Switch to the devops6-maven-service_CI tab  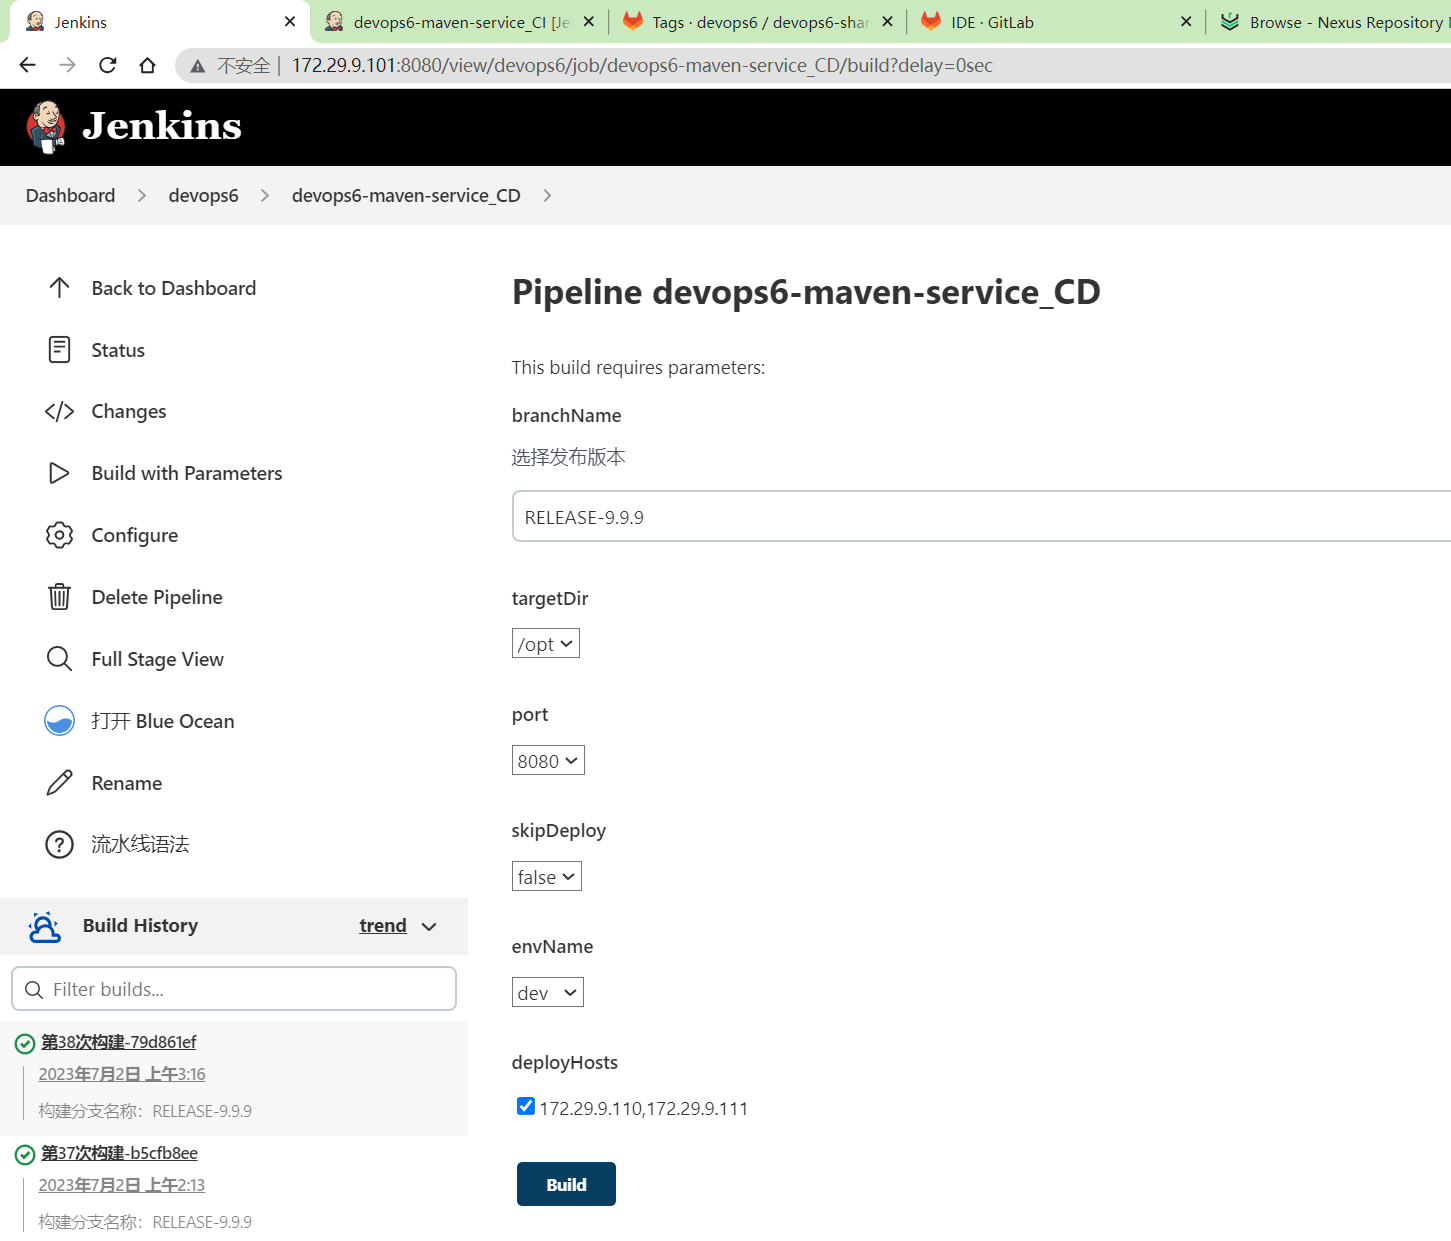[460, 22]
